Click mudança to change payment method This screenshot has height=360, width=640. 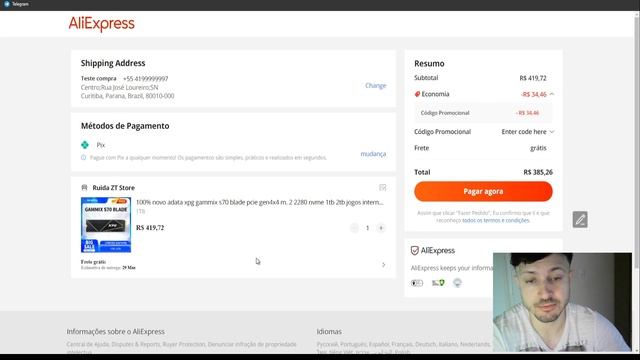pos(373,153)
